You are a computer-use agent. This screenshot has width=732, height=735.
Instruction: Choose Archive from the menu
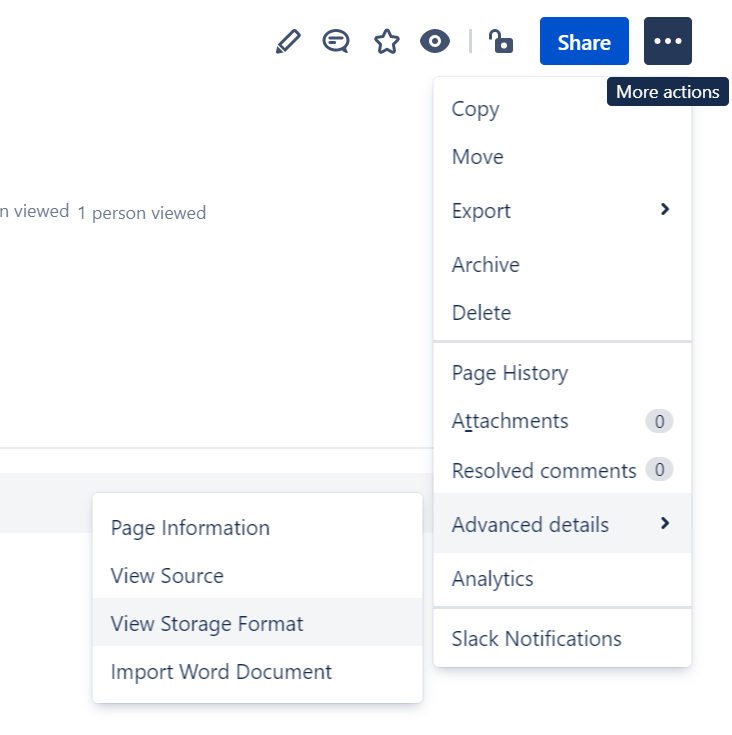coord(562,265)
